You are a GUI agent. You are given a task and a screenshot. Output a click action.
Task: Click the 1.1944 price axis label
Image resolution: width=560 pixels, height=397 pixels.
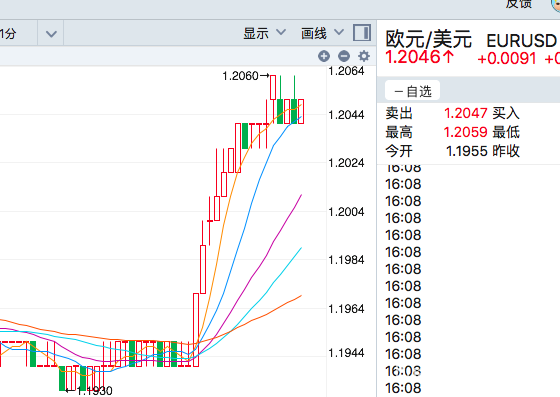(346, 353)
